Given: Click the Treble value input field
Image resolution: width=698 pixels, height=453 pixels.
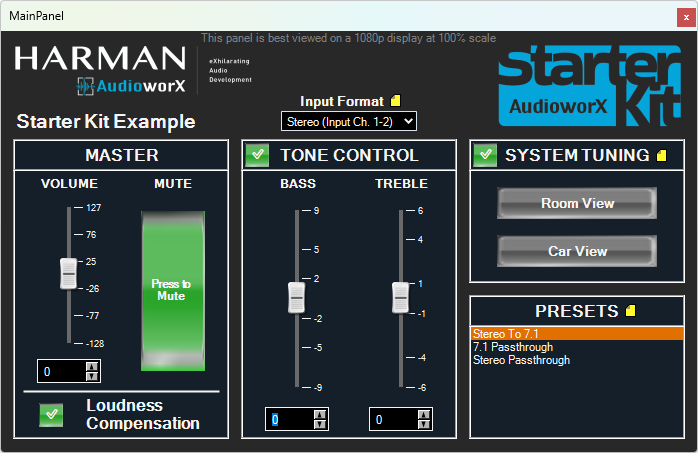Looking at the screenshot, I should (x=394, y=419).
